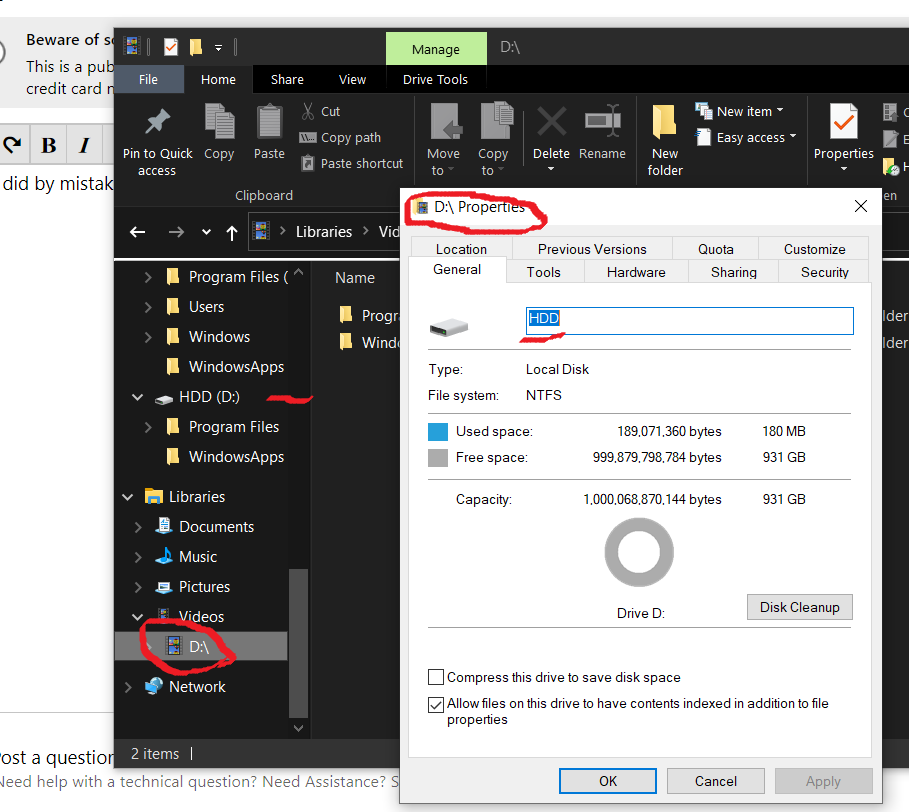Close the D:\ Properties dialog
Screen dimensions: 909x812
860,206
